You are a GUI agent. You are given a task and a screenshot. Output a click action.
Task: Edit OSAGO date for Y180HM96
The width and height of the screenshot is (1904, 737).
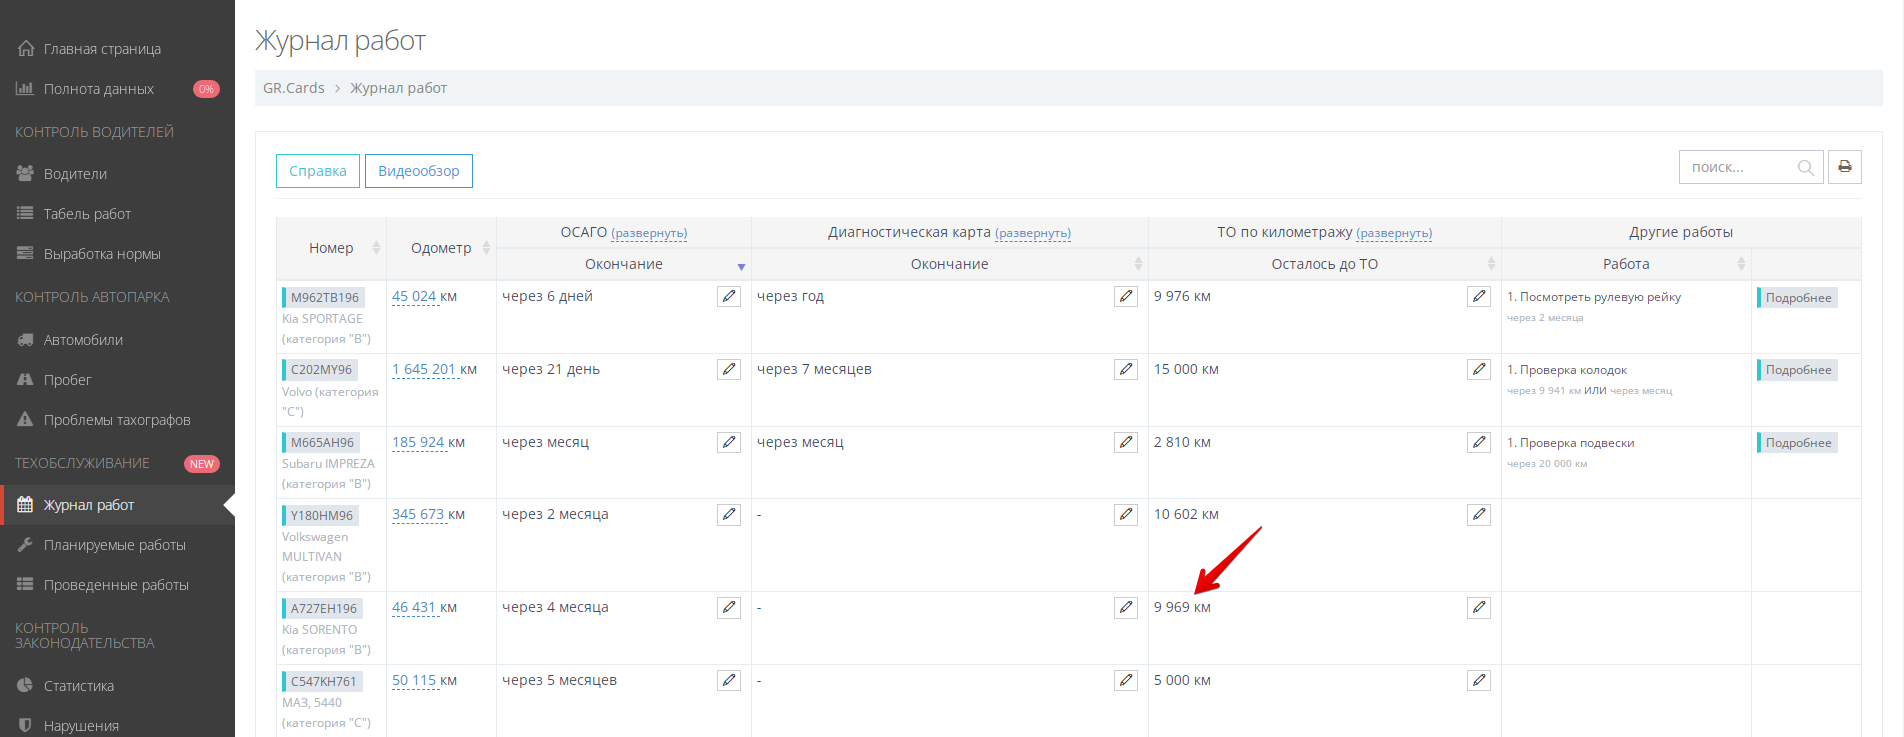[x=729, y=515]
